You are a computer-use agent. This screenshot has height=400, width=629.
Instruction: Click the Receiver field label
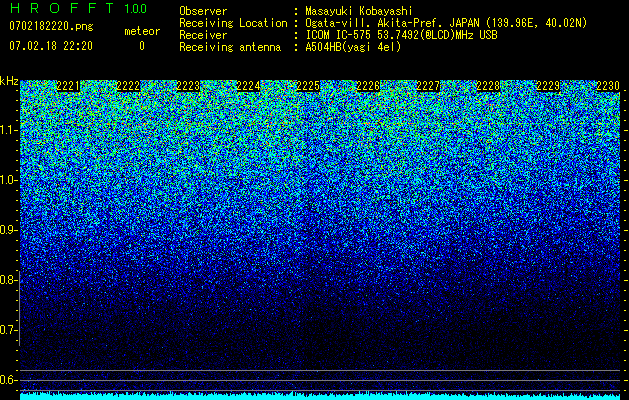[x=203, y=35]
